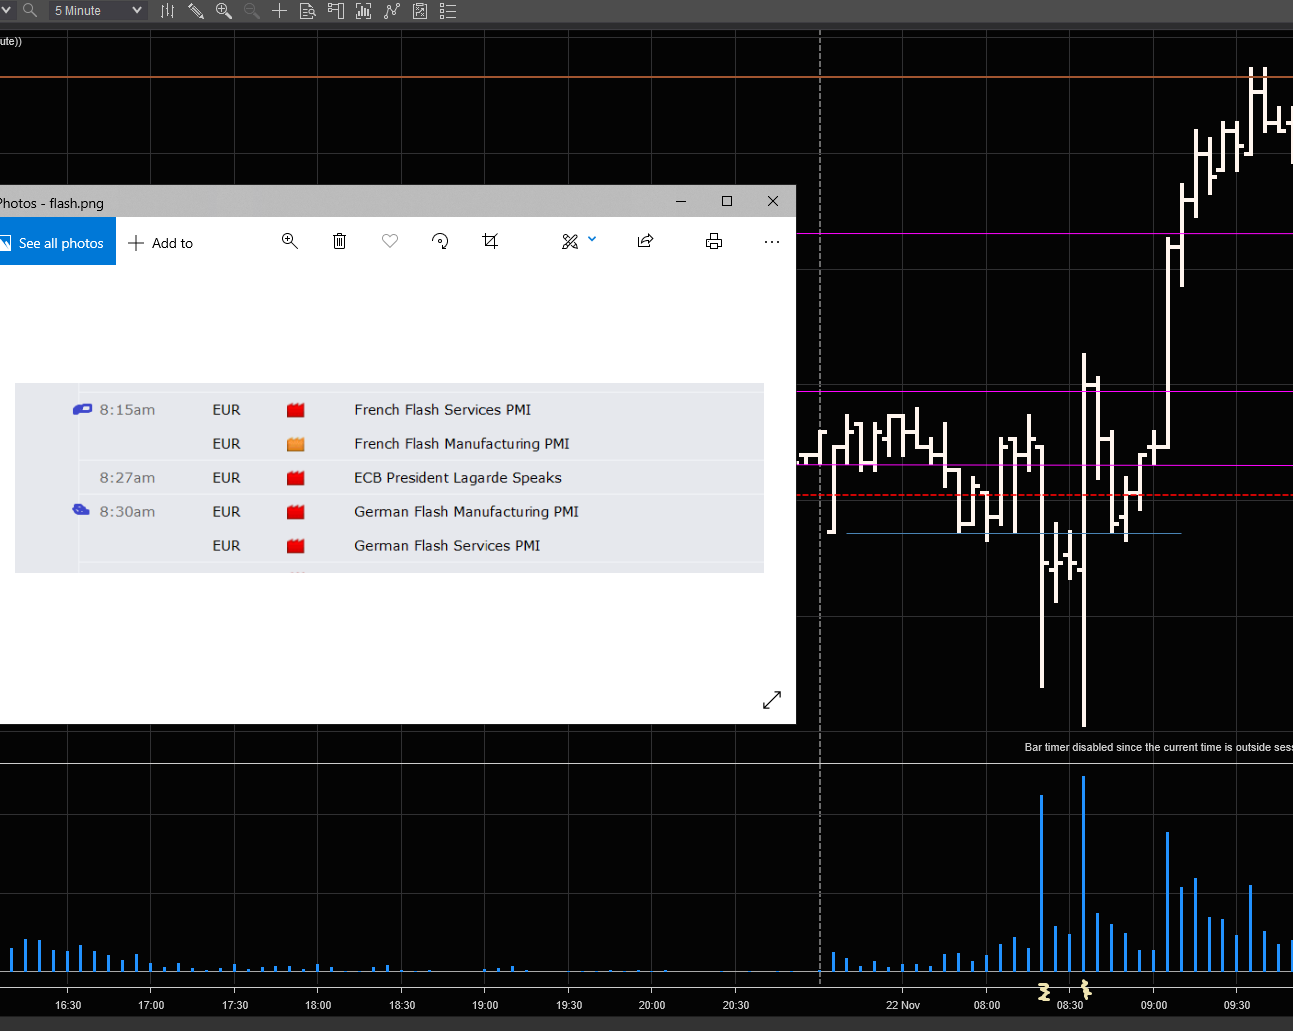The width and height of the screenshot is (1293, 1031).
Task: Click the 08:30 time axis label
Action: [x=1070, y=1005]
